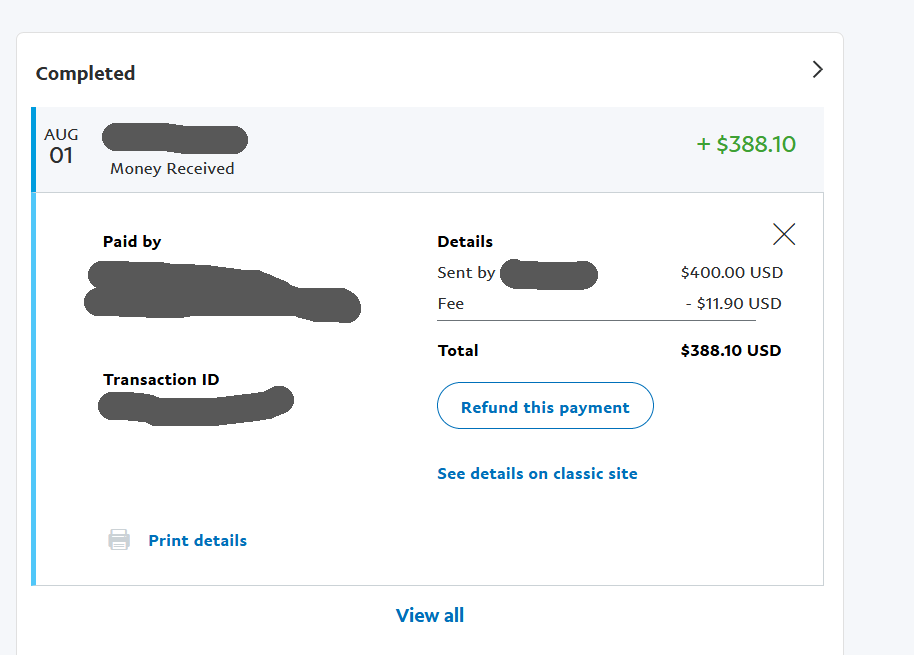
Task: Open the Completed section chevron arrow
Action: point(817,70)
